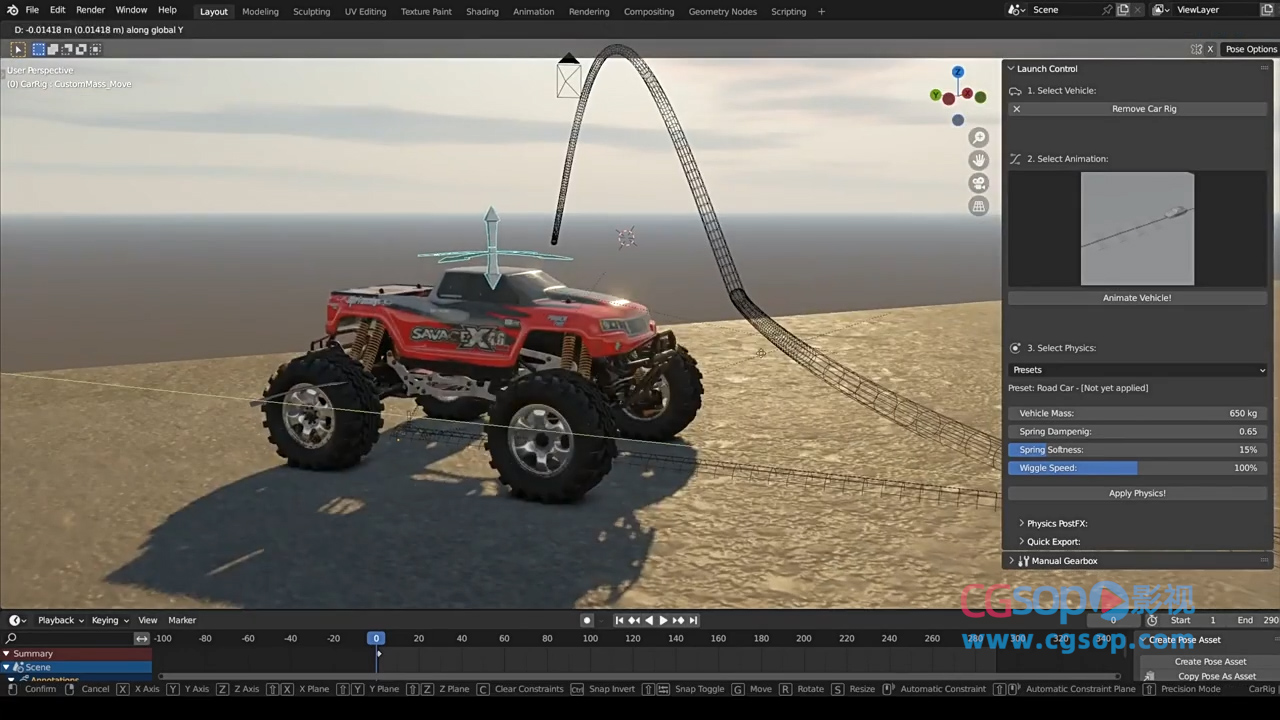Switch to the Geometry Nodes workspace tab

click(x=722, y=11)
